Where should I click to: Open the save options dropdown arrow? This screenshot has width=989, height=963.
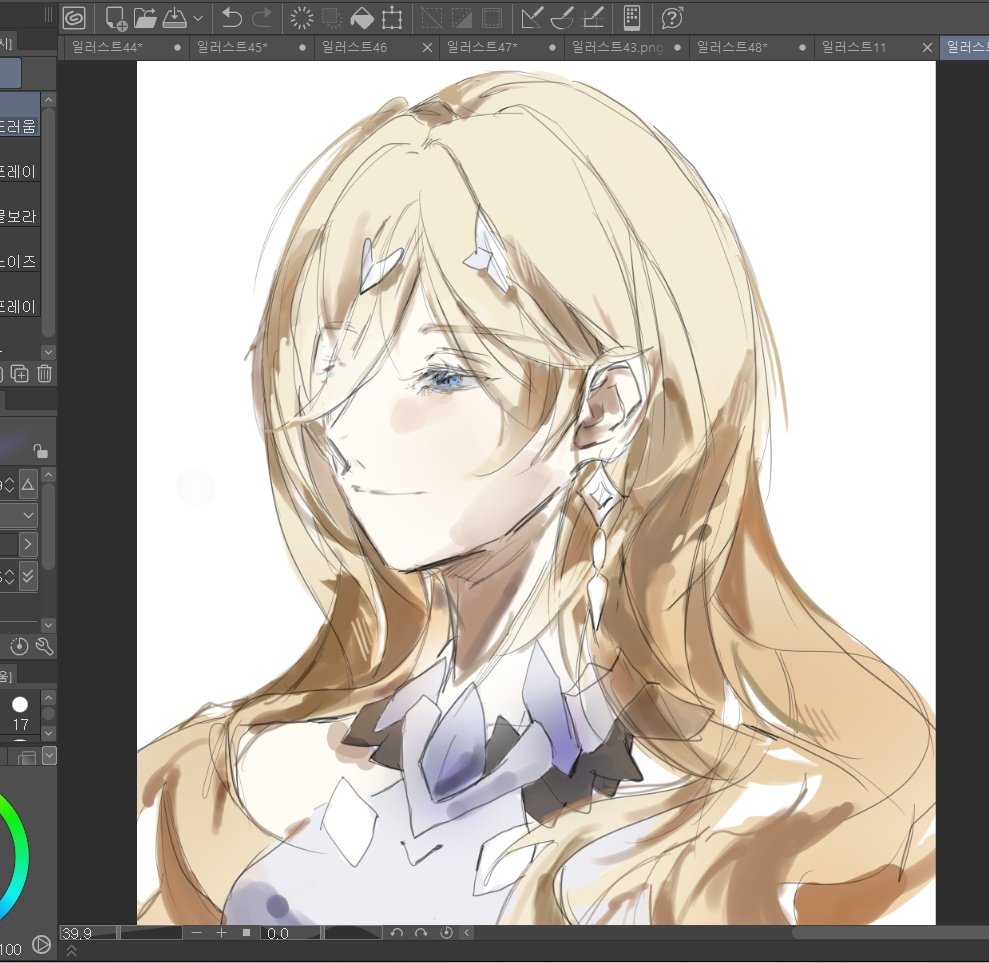(x=197, y=18)
